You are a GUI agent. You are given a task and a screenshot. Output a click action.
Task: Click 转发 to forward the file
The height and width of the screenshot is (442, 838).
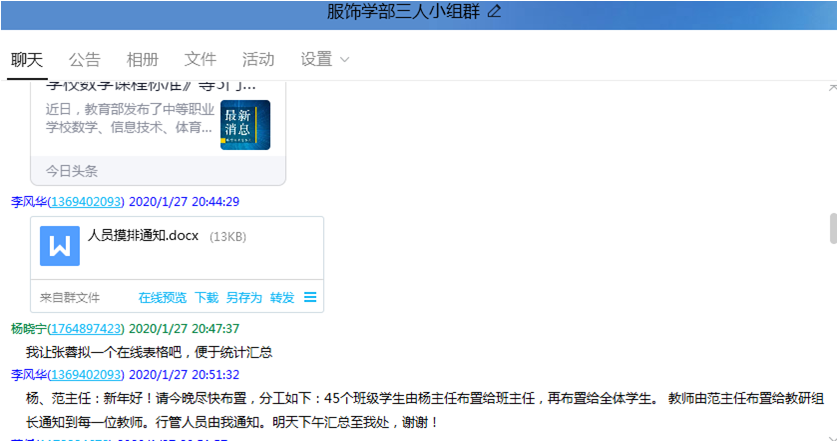point(282,297)
